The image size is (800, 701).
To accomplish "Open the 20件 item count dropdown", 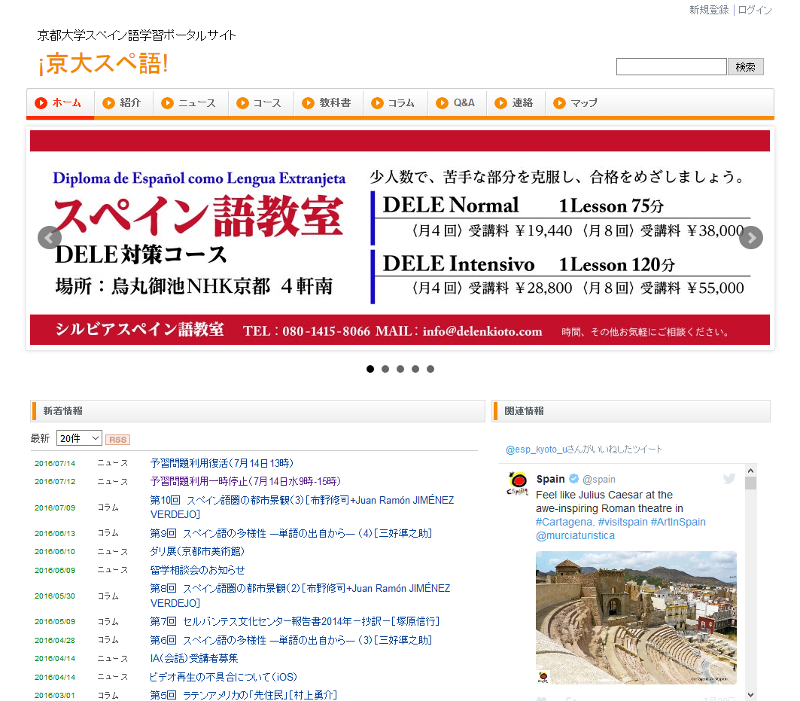I will tap(79, 439).
